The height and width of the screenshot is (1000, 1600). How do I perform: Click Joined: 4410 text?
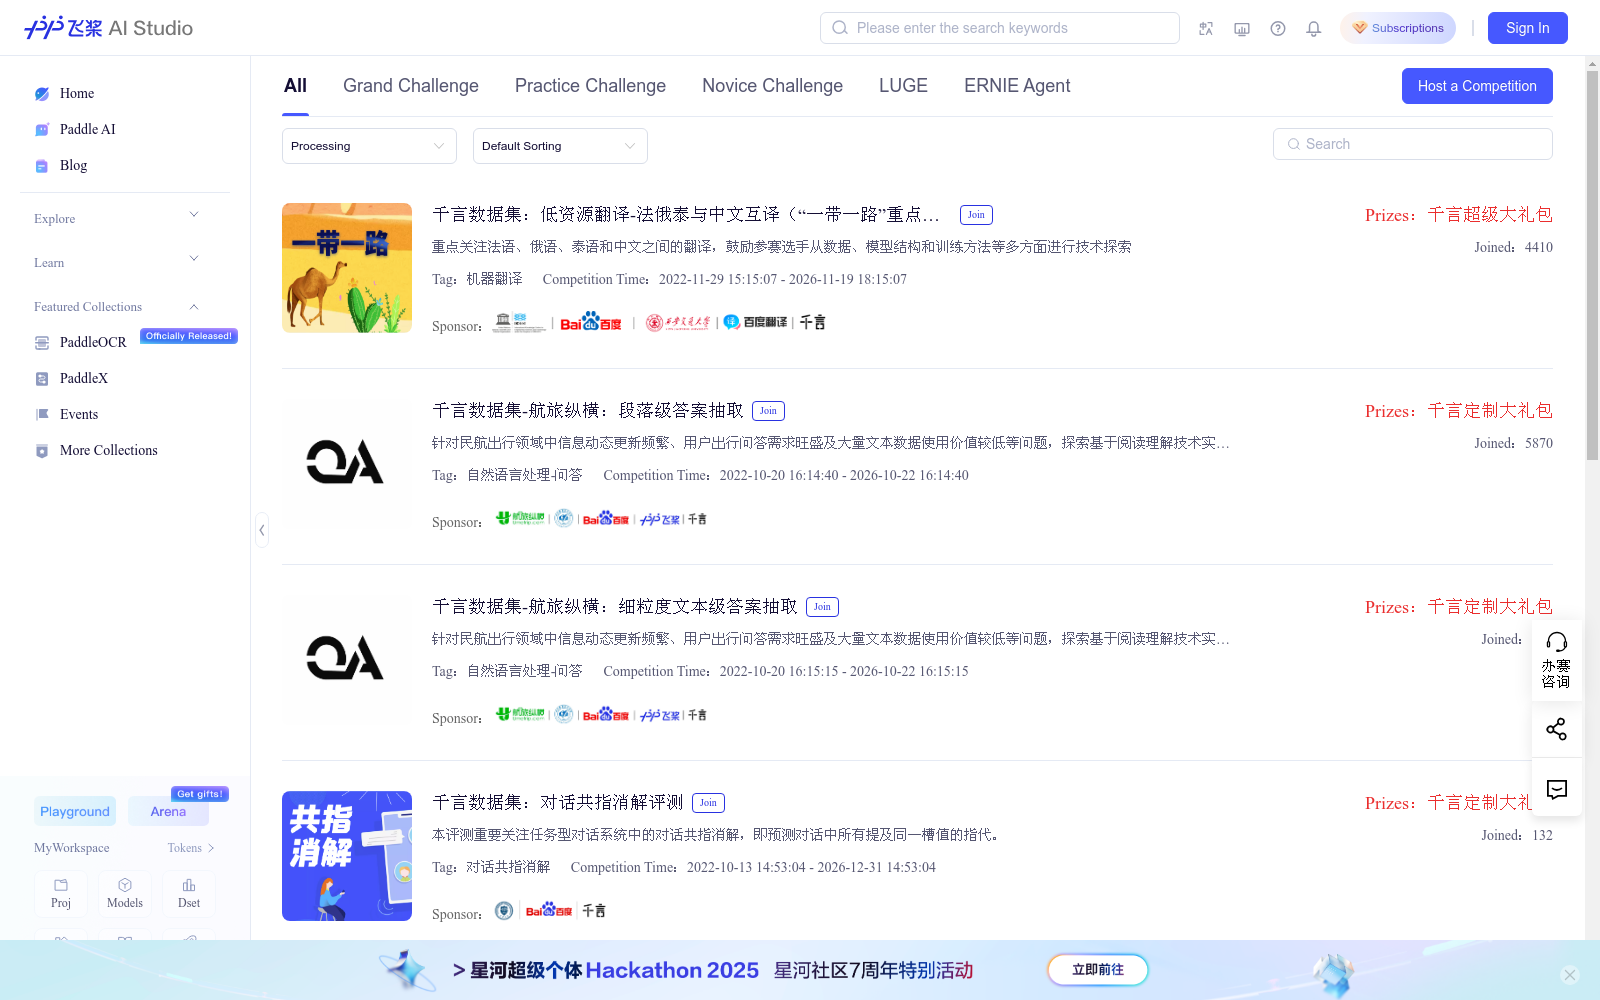(x=1513, y=248)
